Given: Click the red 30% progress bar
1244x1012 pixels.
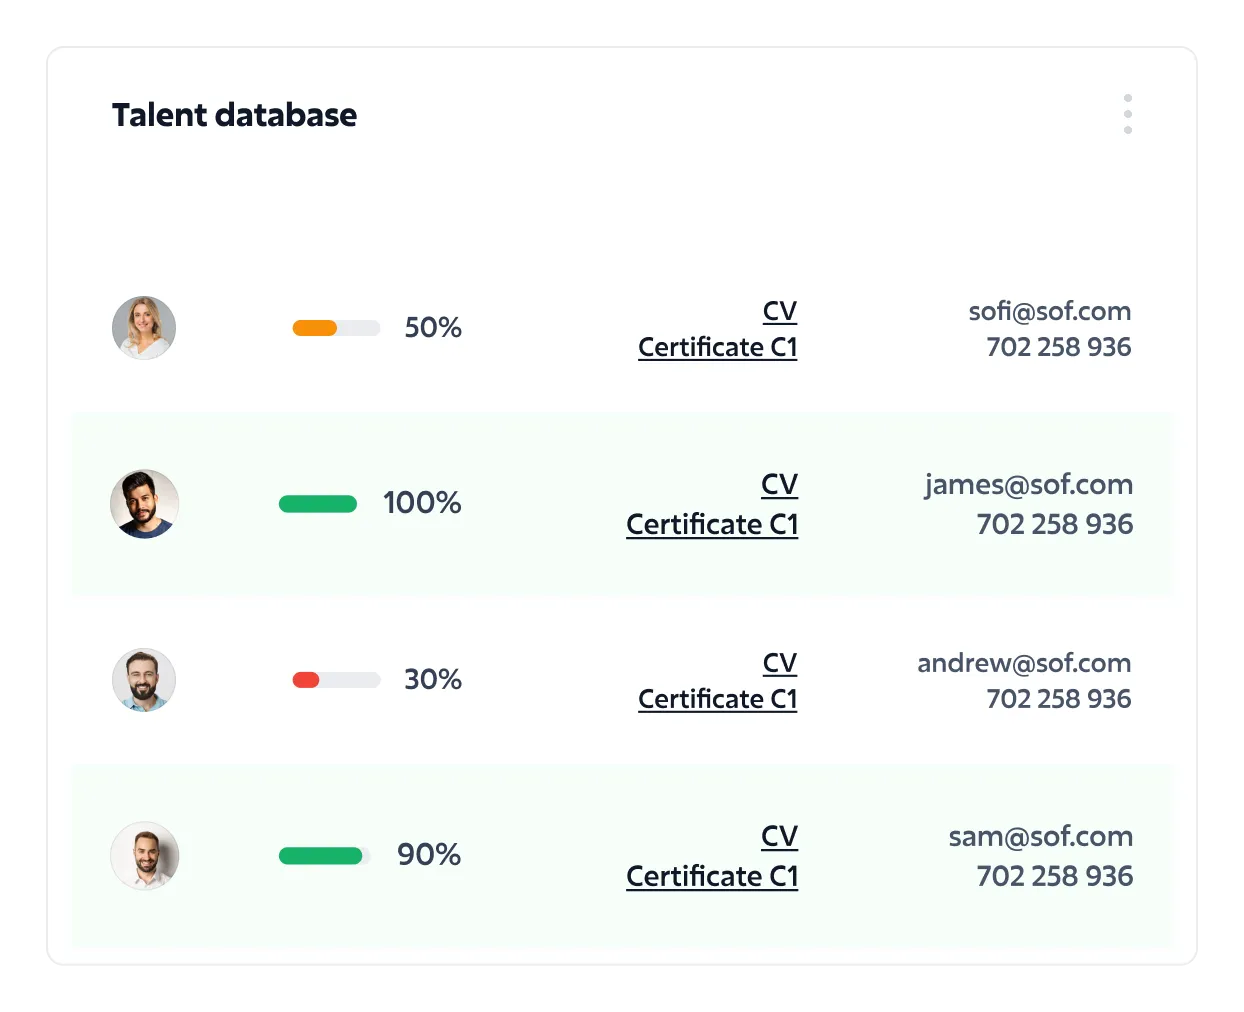Looking at the screenshot, I should [x=336, y=680].
